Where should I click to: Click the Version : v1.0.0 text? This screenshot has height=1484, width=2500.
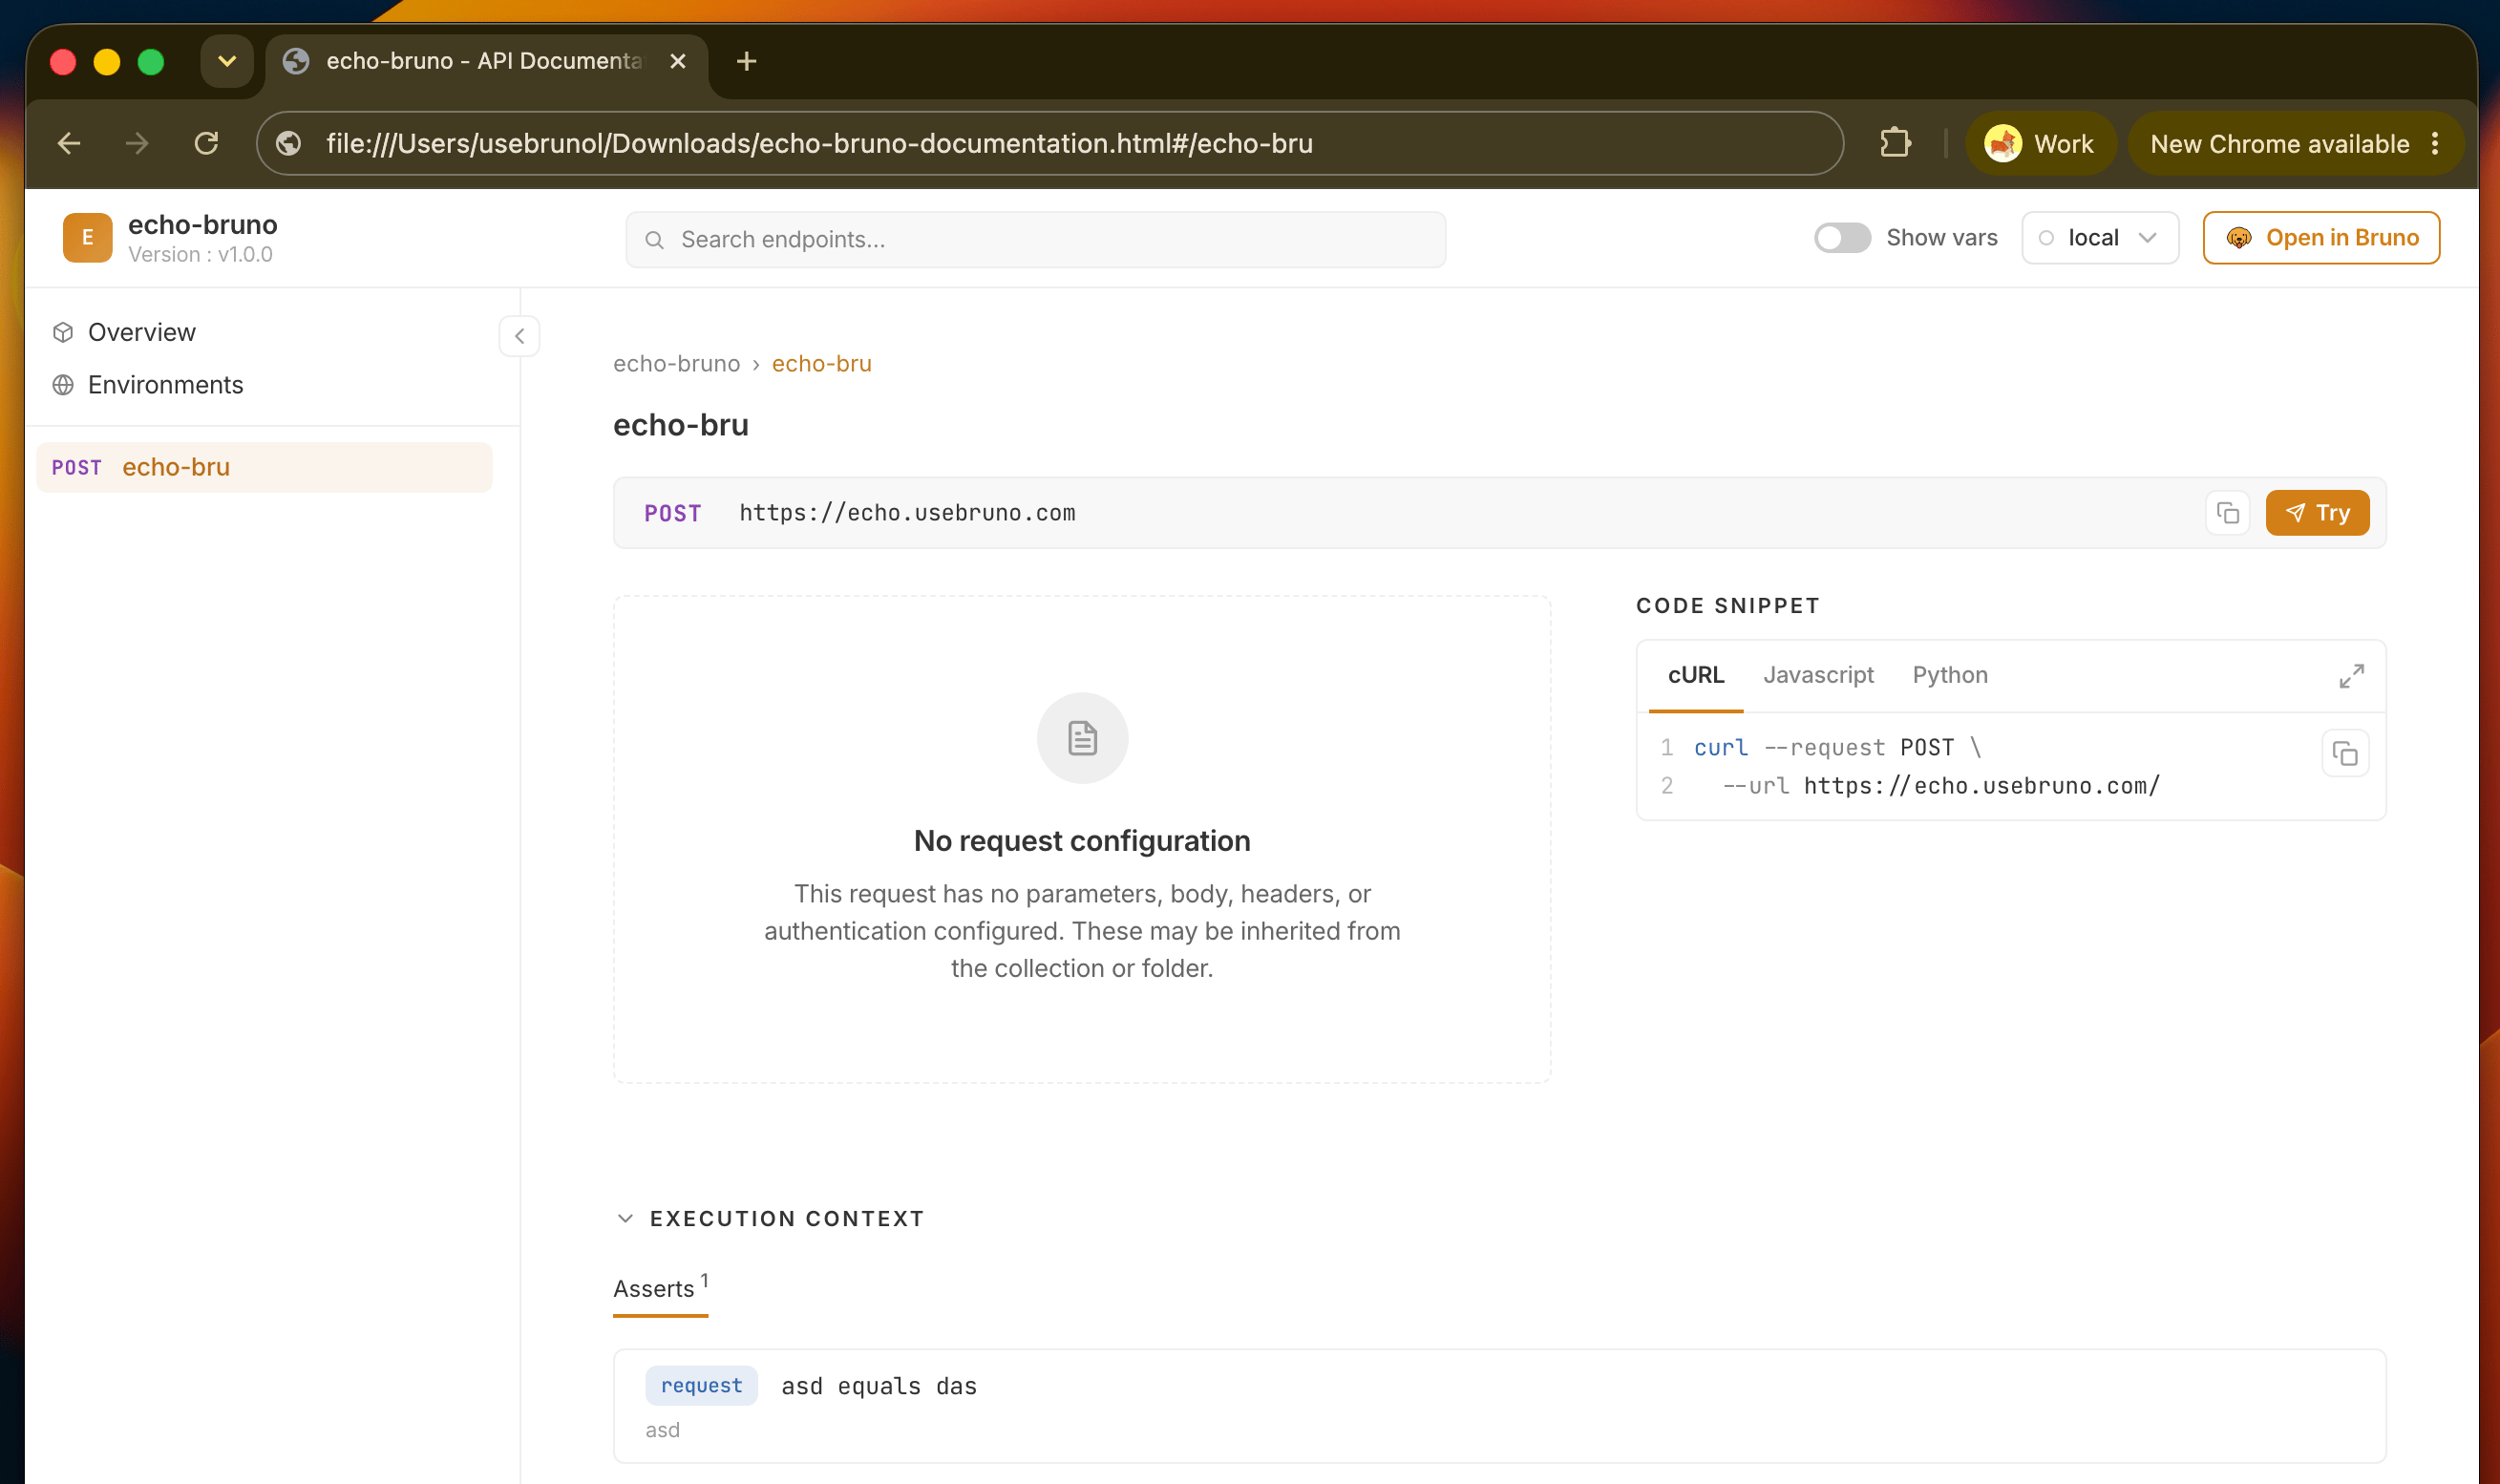[x=200, y=255]
